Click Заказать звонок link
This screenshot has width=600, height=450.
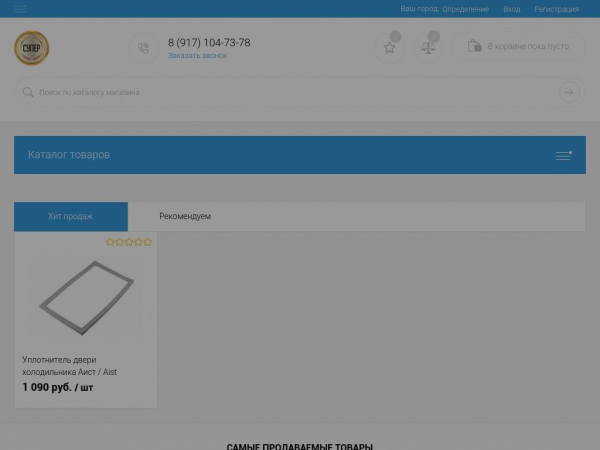[197, 56]
